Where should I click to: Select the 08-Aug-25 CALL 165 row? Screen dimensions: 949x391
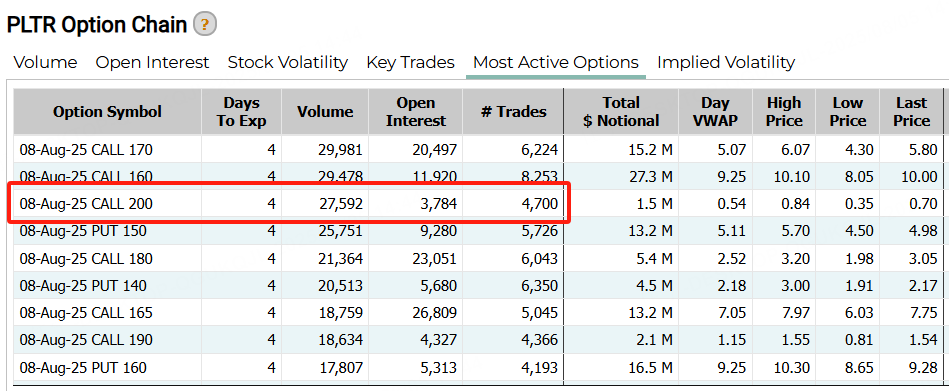point(478,313)
